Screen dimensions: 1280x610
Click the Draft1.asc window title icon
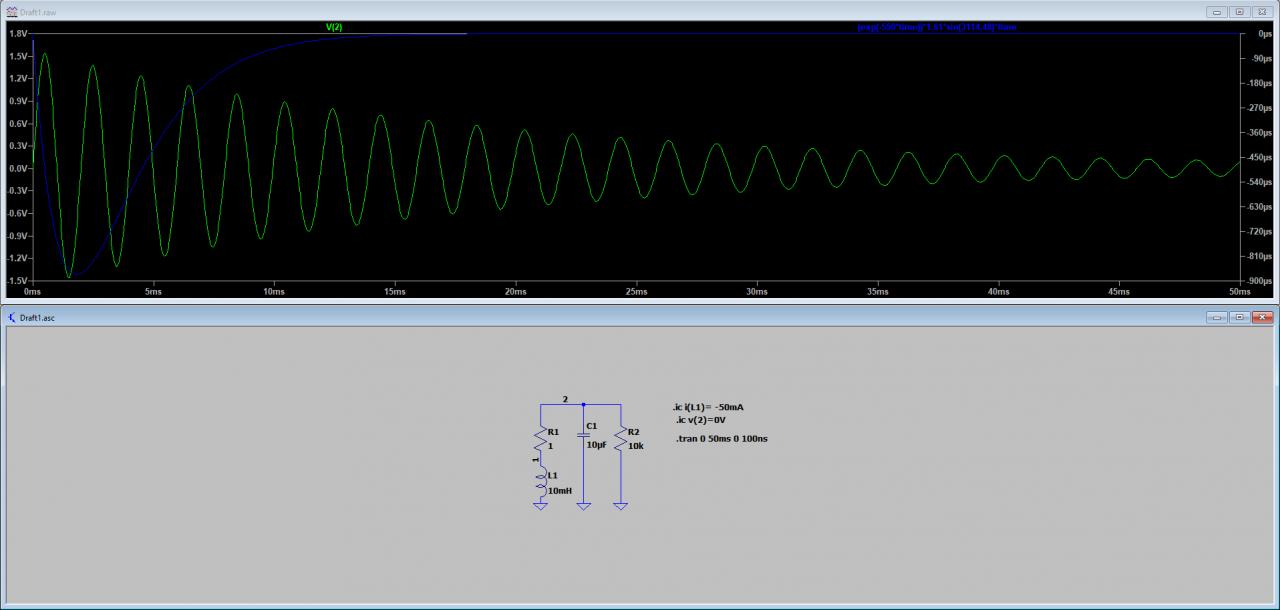coord(12,317)
